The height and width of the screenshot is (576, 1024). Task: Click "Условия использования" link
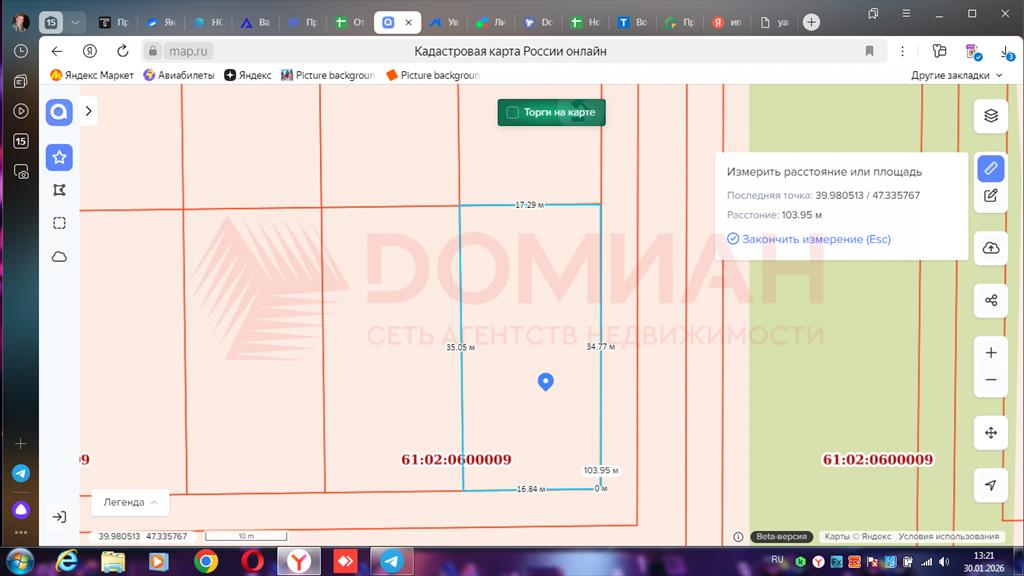(x=948, y=537)
